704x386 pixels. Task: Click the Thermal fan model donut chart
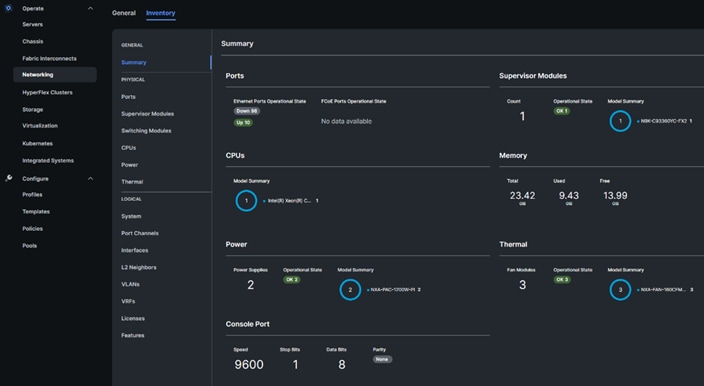click(620, 290)
